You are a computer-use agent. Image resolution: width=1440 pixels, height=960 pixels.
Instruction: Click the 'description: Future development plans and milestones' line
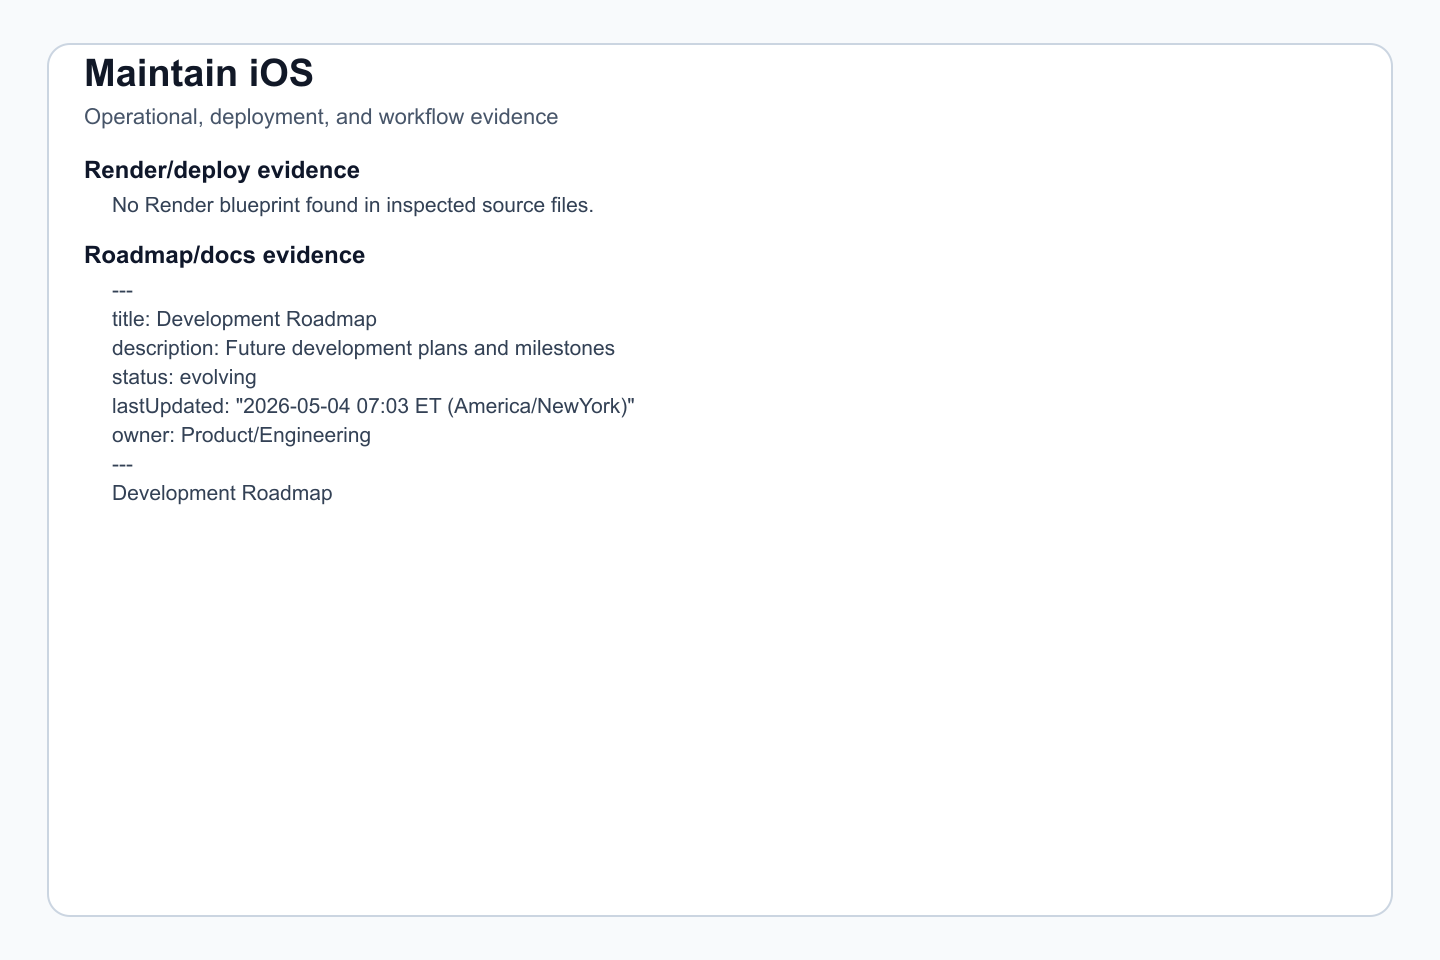click(363, 348)
